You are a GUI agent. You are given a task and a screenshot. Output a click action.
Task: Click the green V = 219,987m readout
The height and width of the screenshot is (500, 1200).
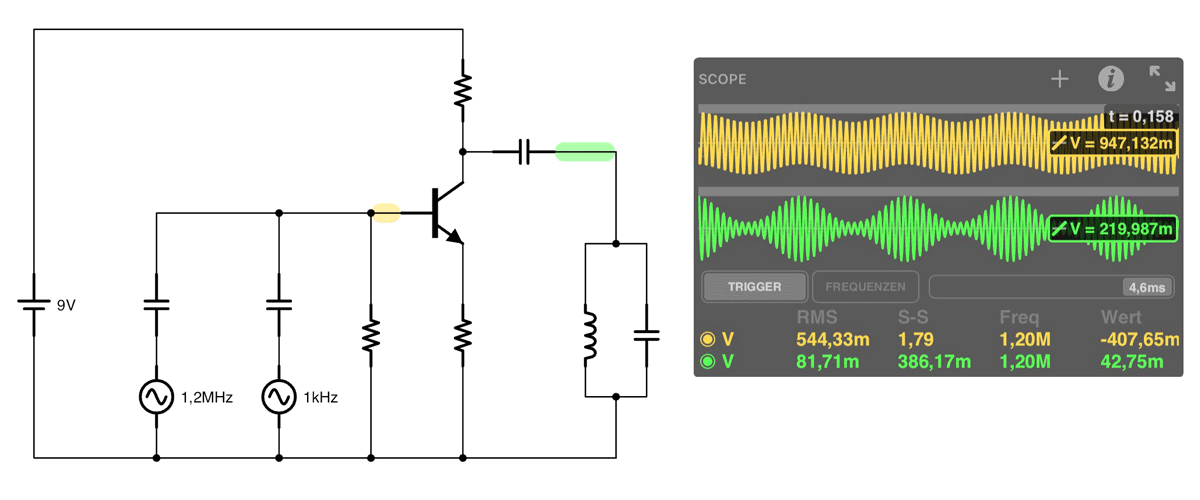point(1112,229)
